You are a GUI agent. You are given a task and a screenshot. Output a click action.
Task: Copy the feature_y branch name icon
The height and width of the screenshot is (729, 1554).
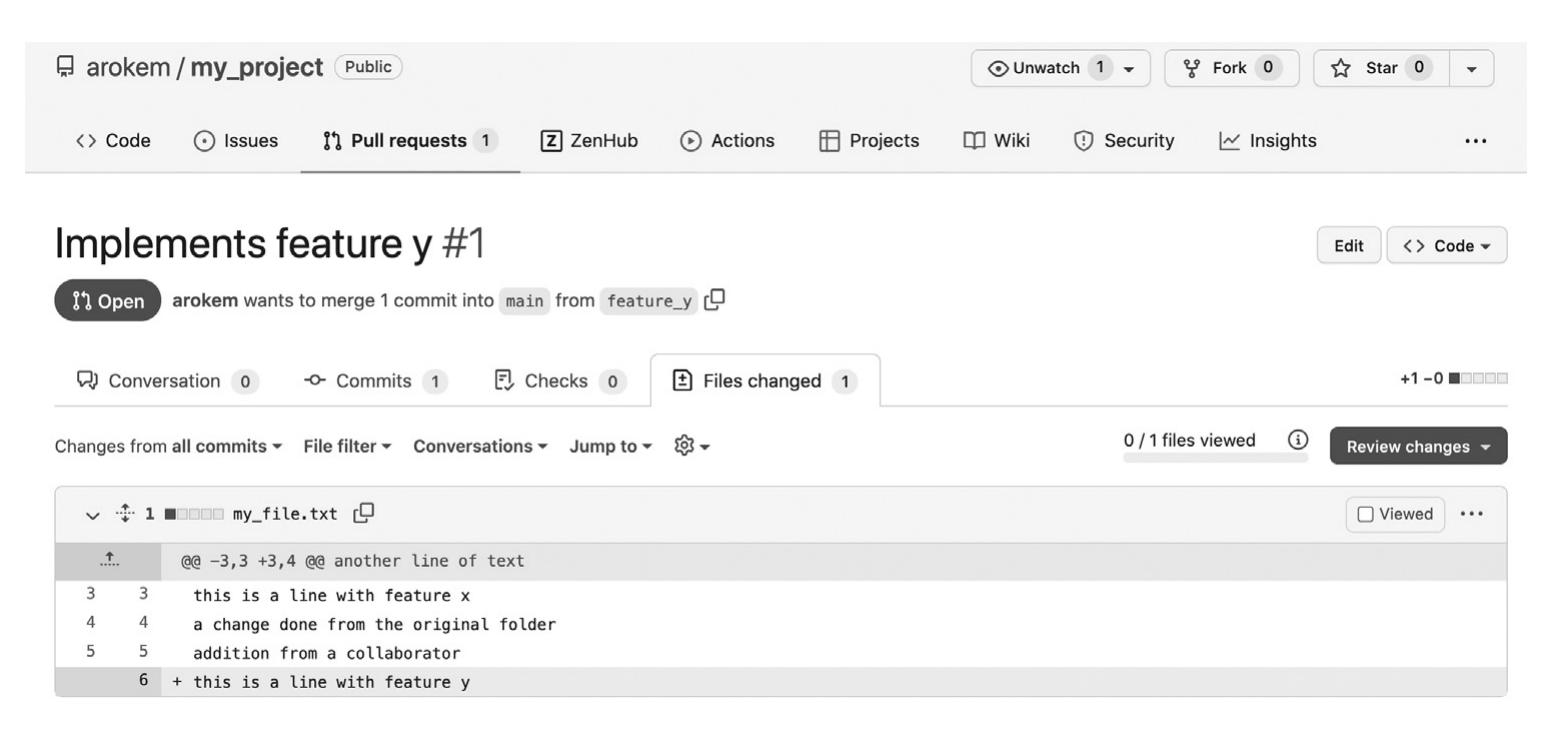click(714, 300)
